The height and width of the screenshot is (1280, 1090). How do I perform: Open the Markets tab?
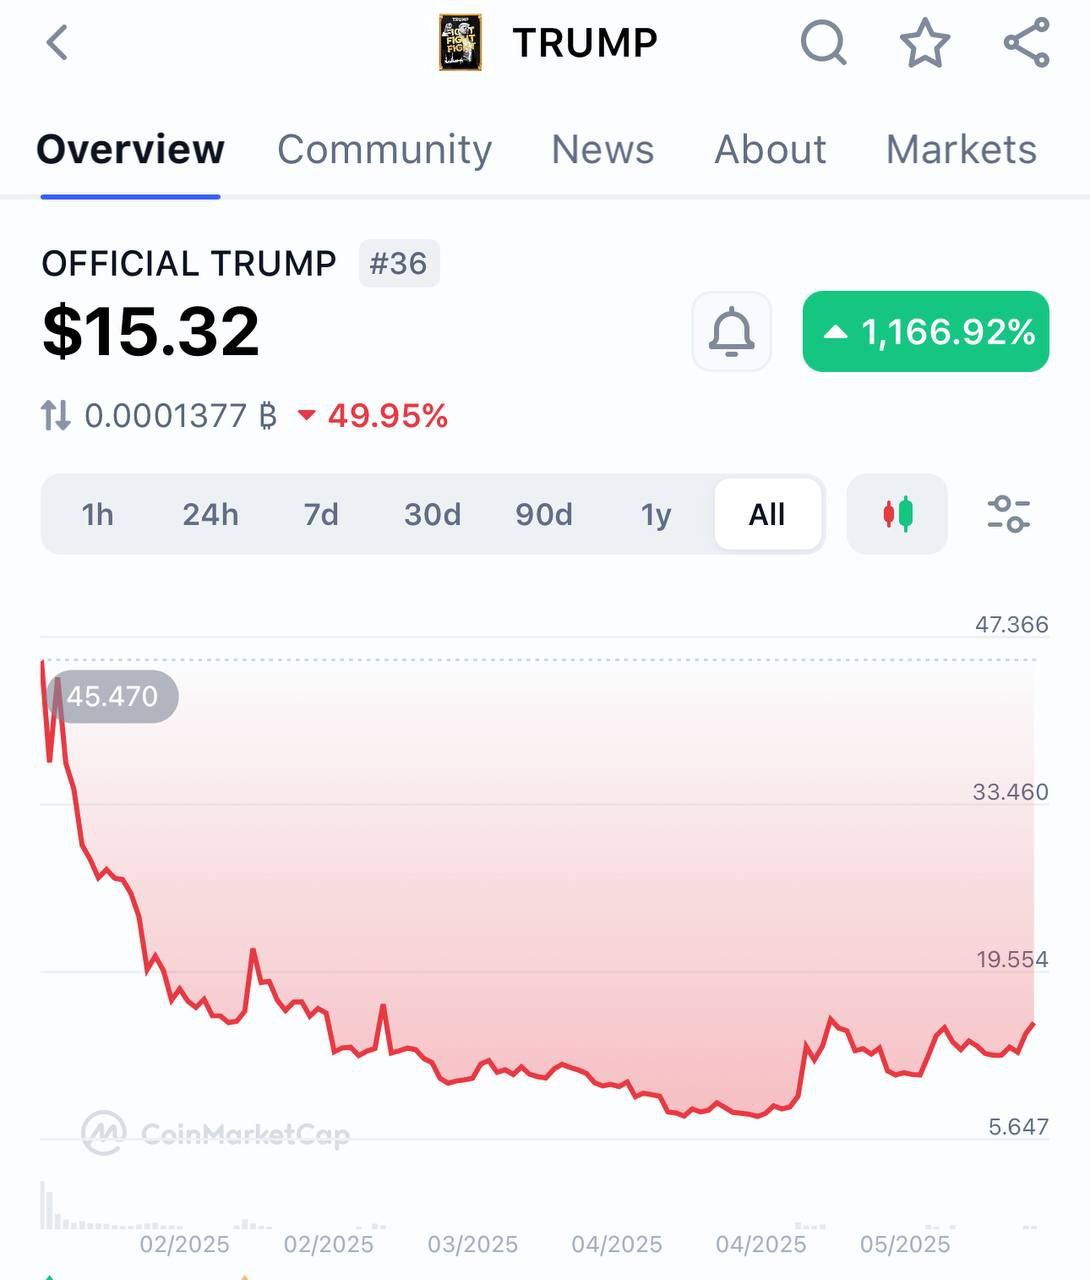[x=961, y=150]
